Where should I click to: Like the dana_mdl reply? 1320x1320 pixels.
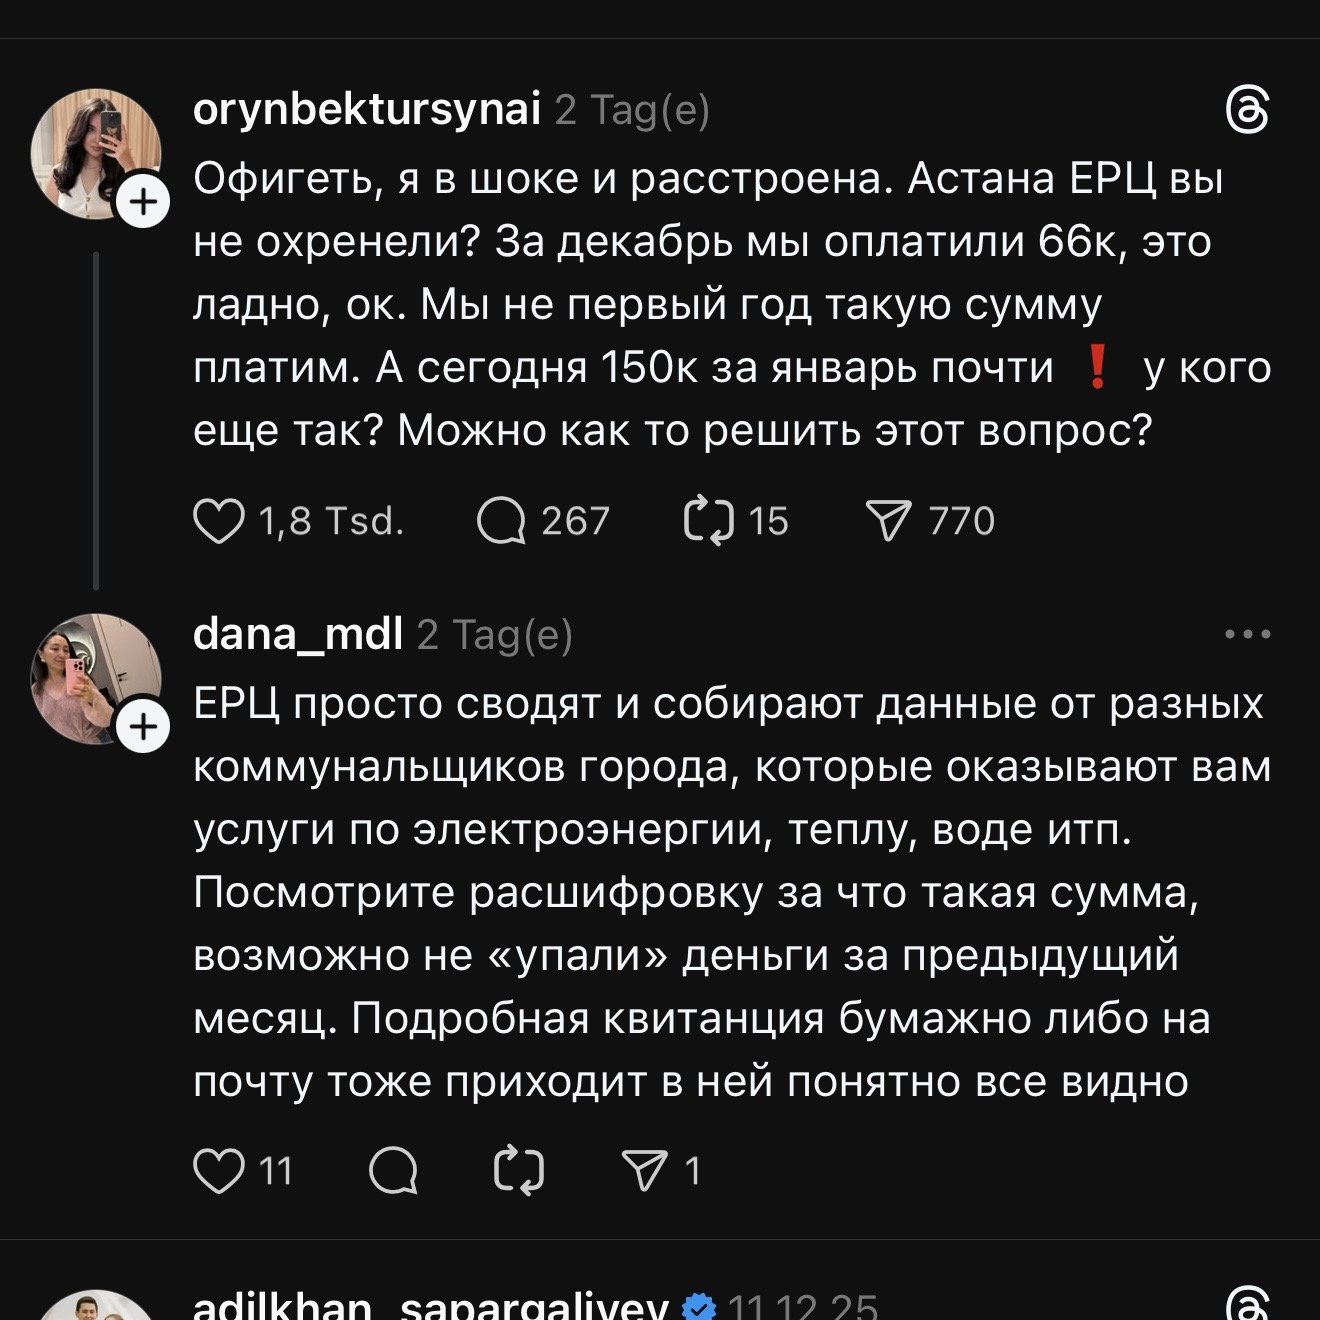pos(219,1170)
